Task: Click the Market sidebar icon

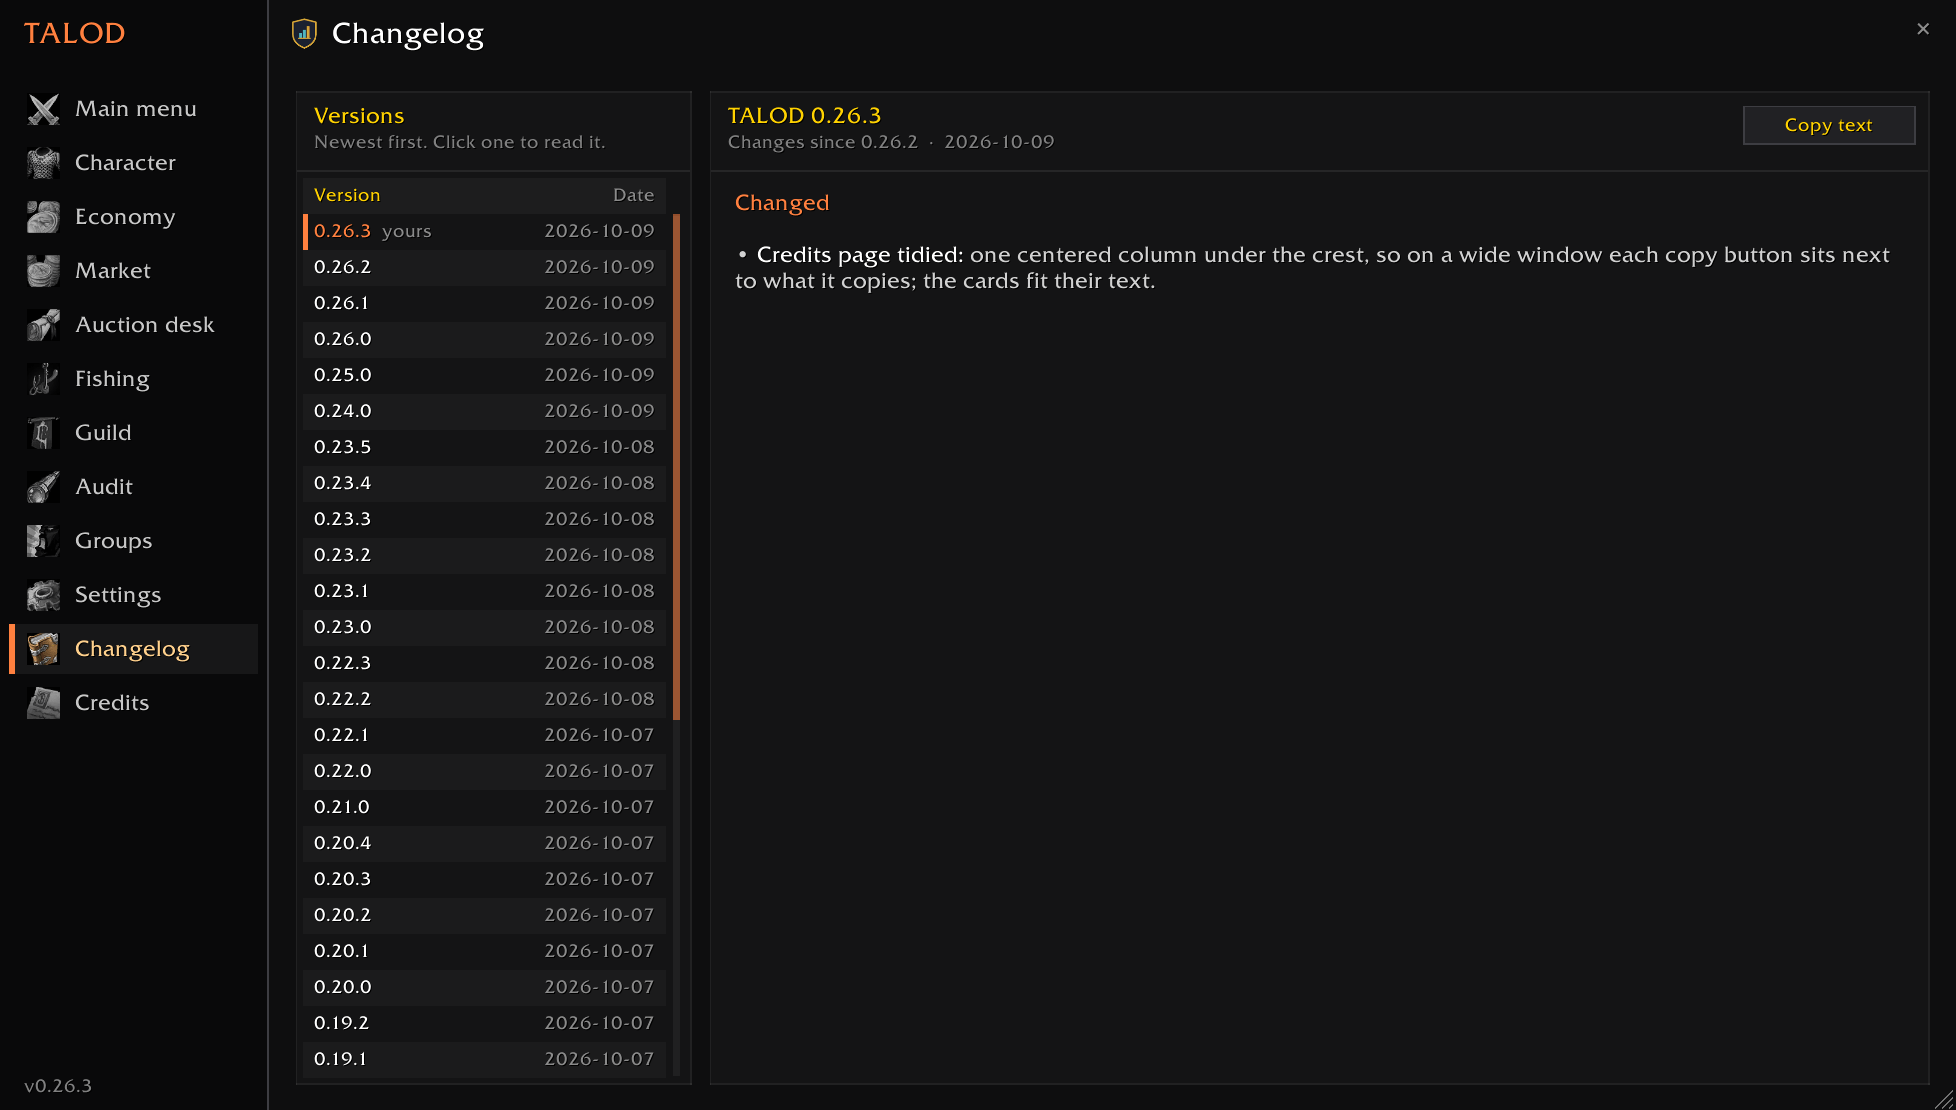Action: point(43,271)
